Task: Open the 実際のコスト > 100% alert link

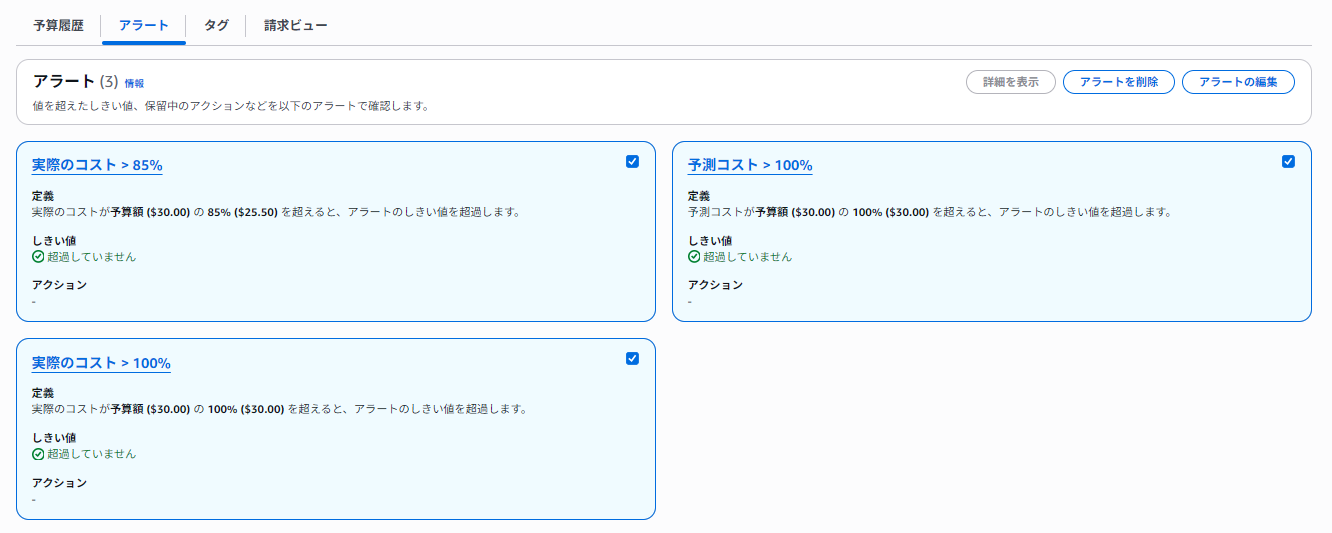Action: tap(101, 363)
